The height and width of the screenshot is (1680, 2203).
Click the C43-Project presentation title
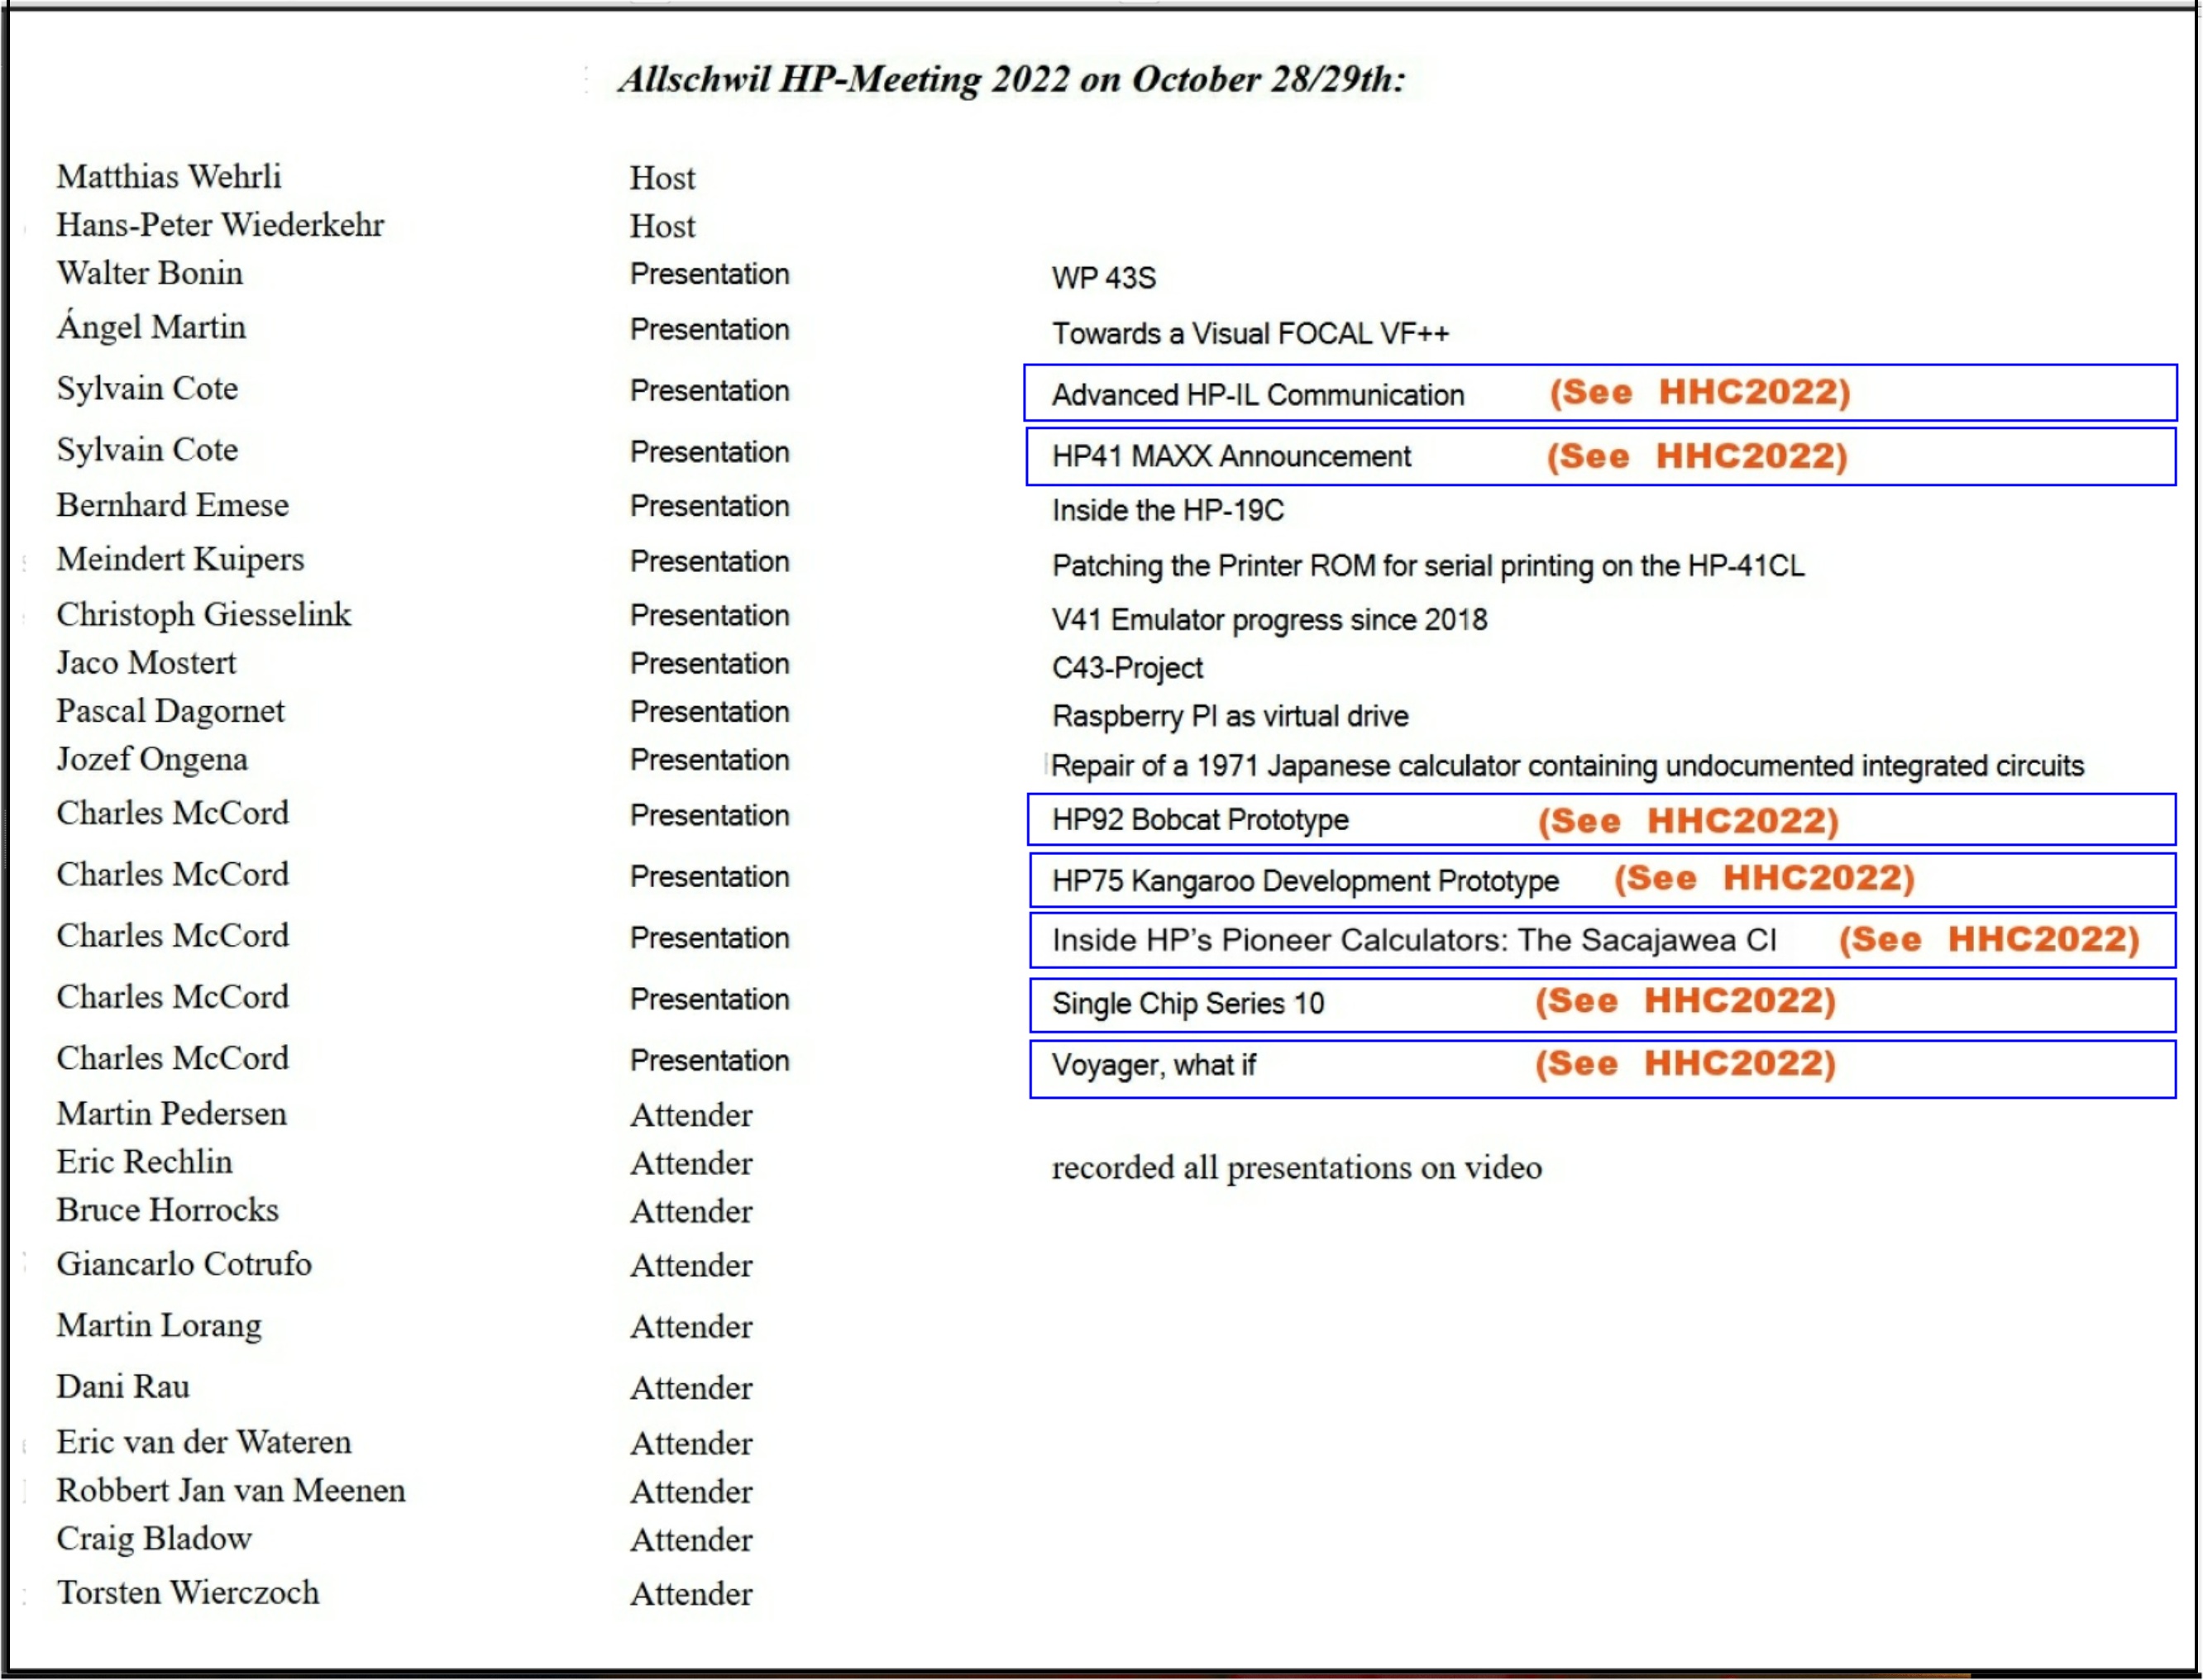pos(1126,668)
